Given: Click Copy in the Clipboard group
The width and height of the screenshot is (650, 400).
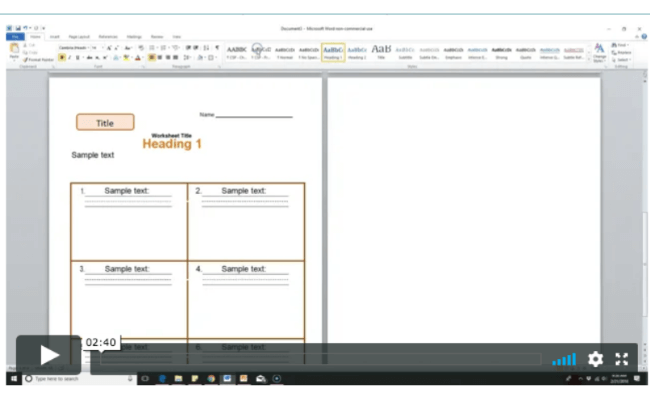Looking at the screenshot, I should 31,53.
